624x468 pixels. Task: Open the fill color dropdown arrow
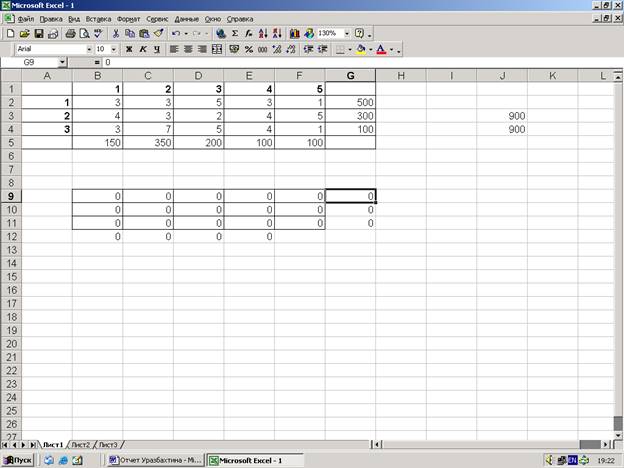370,49
